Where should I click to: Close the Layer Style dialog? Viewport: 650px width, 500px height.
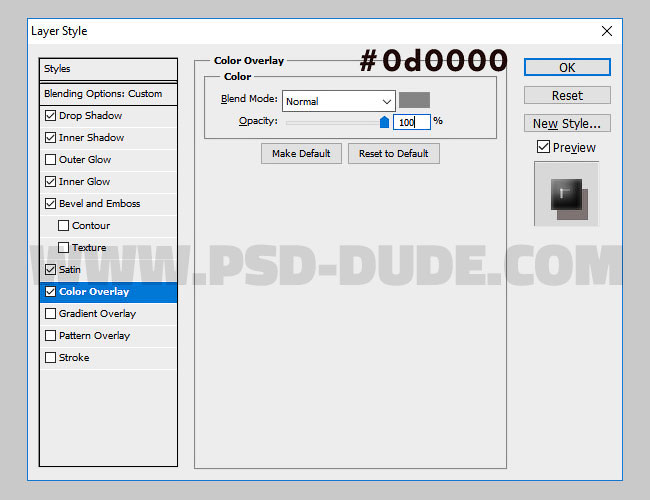[607, 31]
